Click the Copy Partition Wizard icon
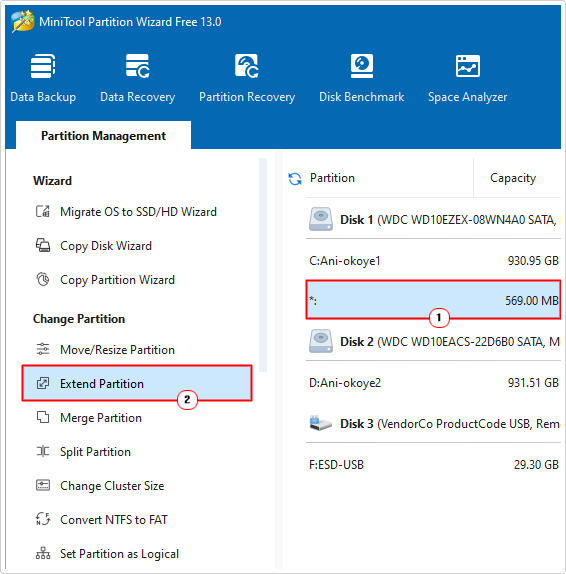Screen dimensions: 566x574 (x=43, y=279)
